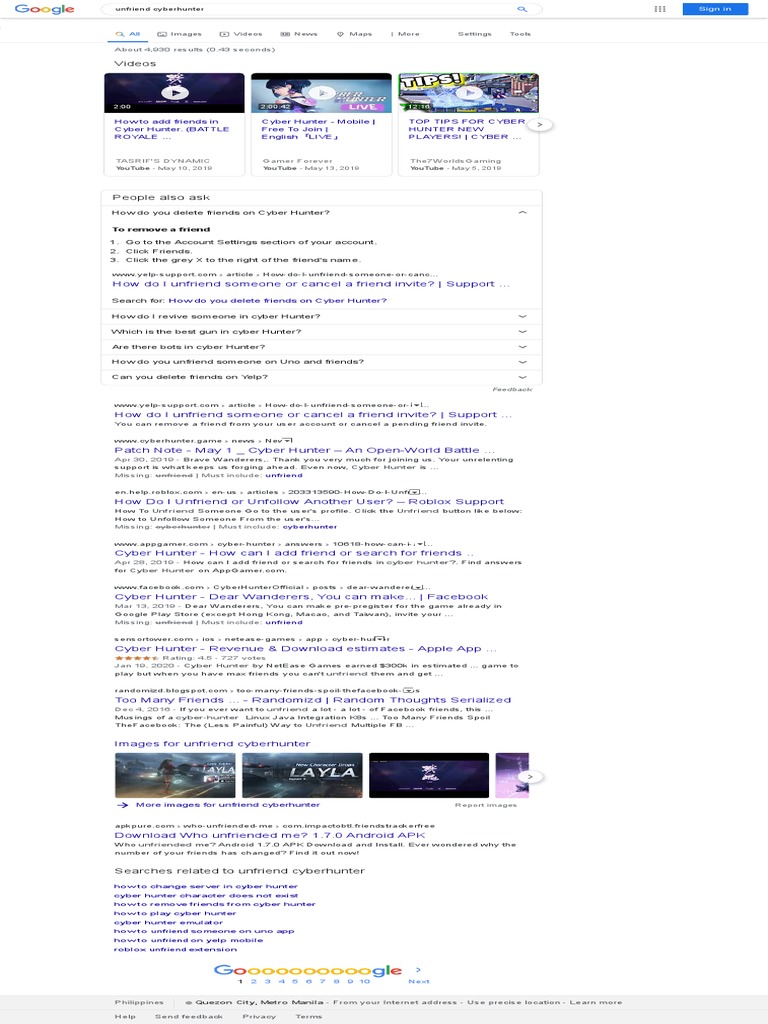Viewport: 768px width, 1024px height.
Task: Open the 'New Character Drops LAYLA' thumbnail
Action: tap(302, 775)
